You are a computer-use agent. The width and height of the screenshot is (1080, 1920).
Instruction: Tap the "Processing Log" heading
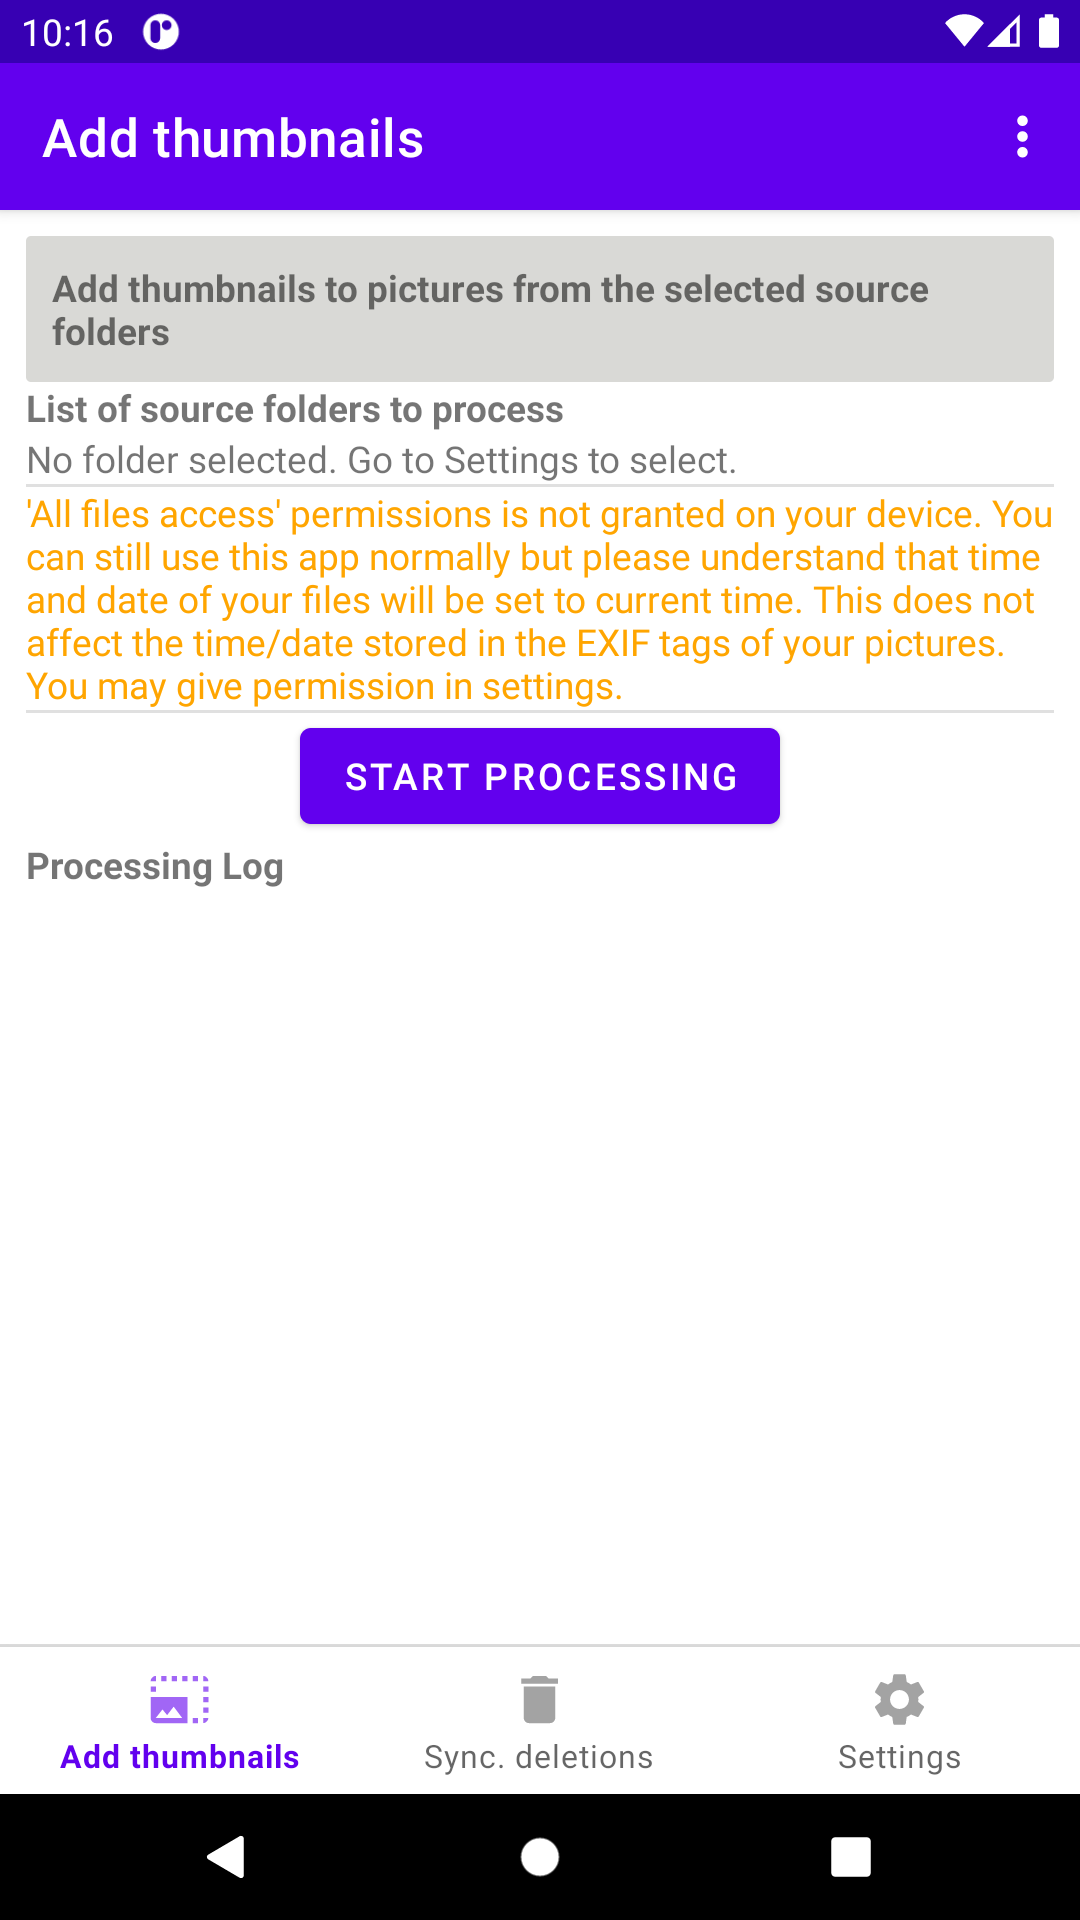[x=155, y=867]
